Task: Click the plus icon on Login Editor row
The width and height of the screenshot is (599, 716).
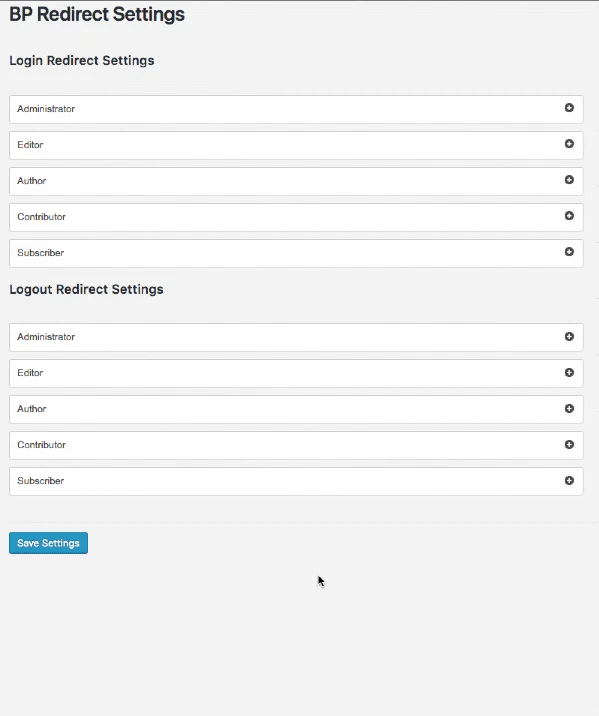Action: pyautogui.click(x=569, y=144)
